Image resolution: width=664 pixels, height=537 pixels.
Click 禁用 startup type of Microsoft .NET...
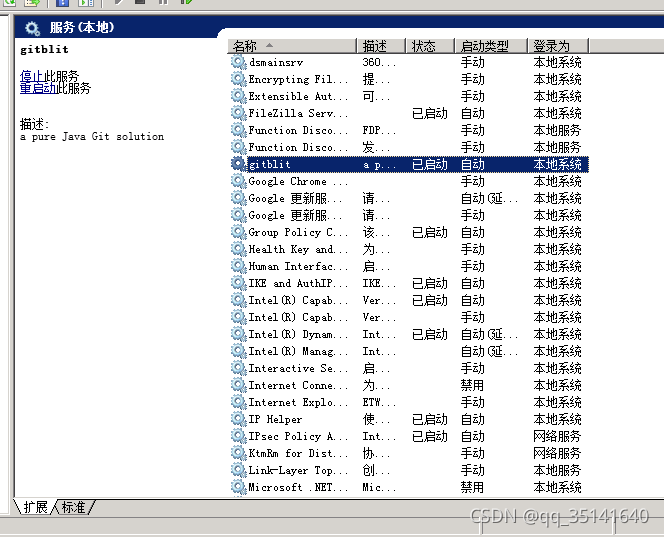(472, 487)
